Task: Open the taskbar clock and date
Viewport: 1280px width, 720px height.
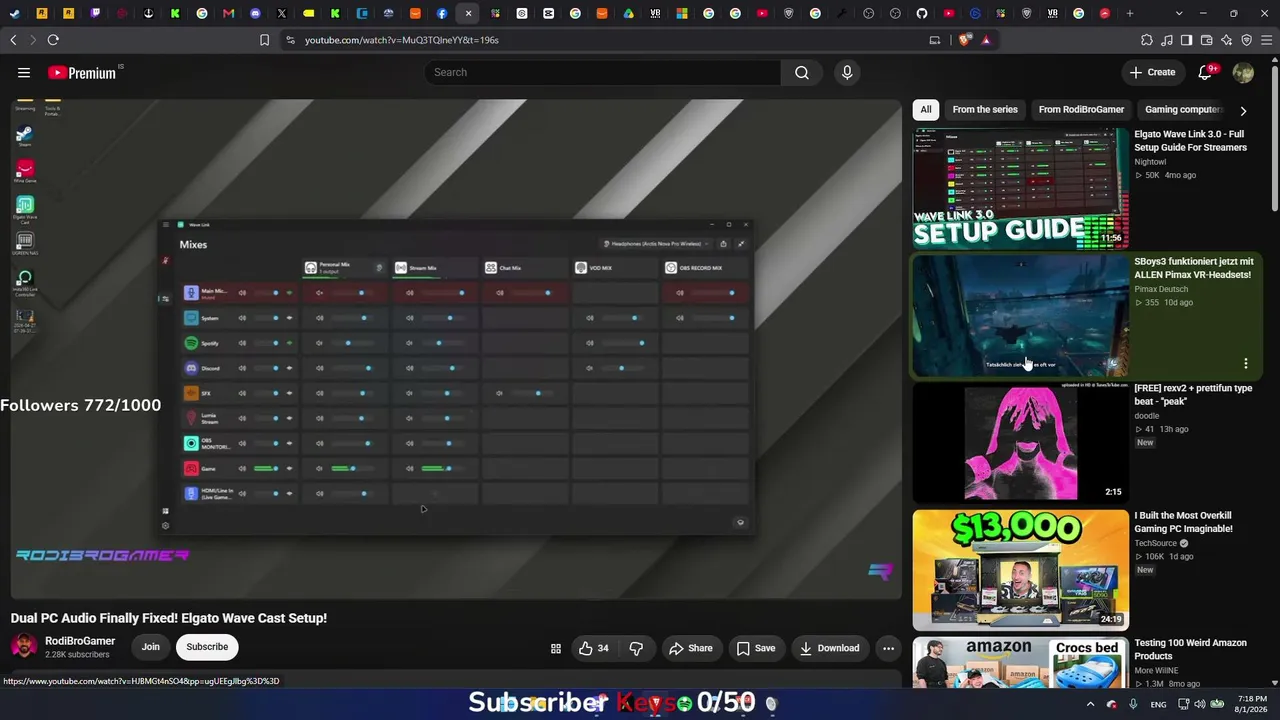Action: click(x=1252, y=704)
